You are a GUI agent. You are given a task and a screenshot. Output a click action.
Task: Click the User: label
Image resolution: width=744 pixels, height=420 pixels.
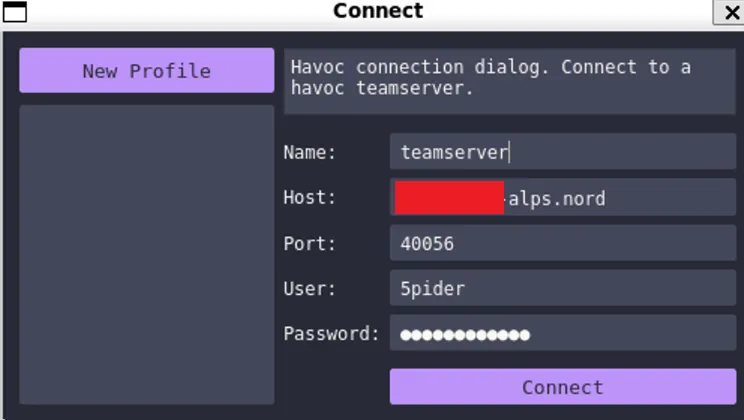coord(309,289)
